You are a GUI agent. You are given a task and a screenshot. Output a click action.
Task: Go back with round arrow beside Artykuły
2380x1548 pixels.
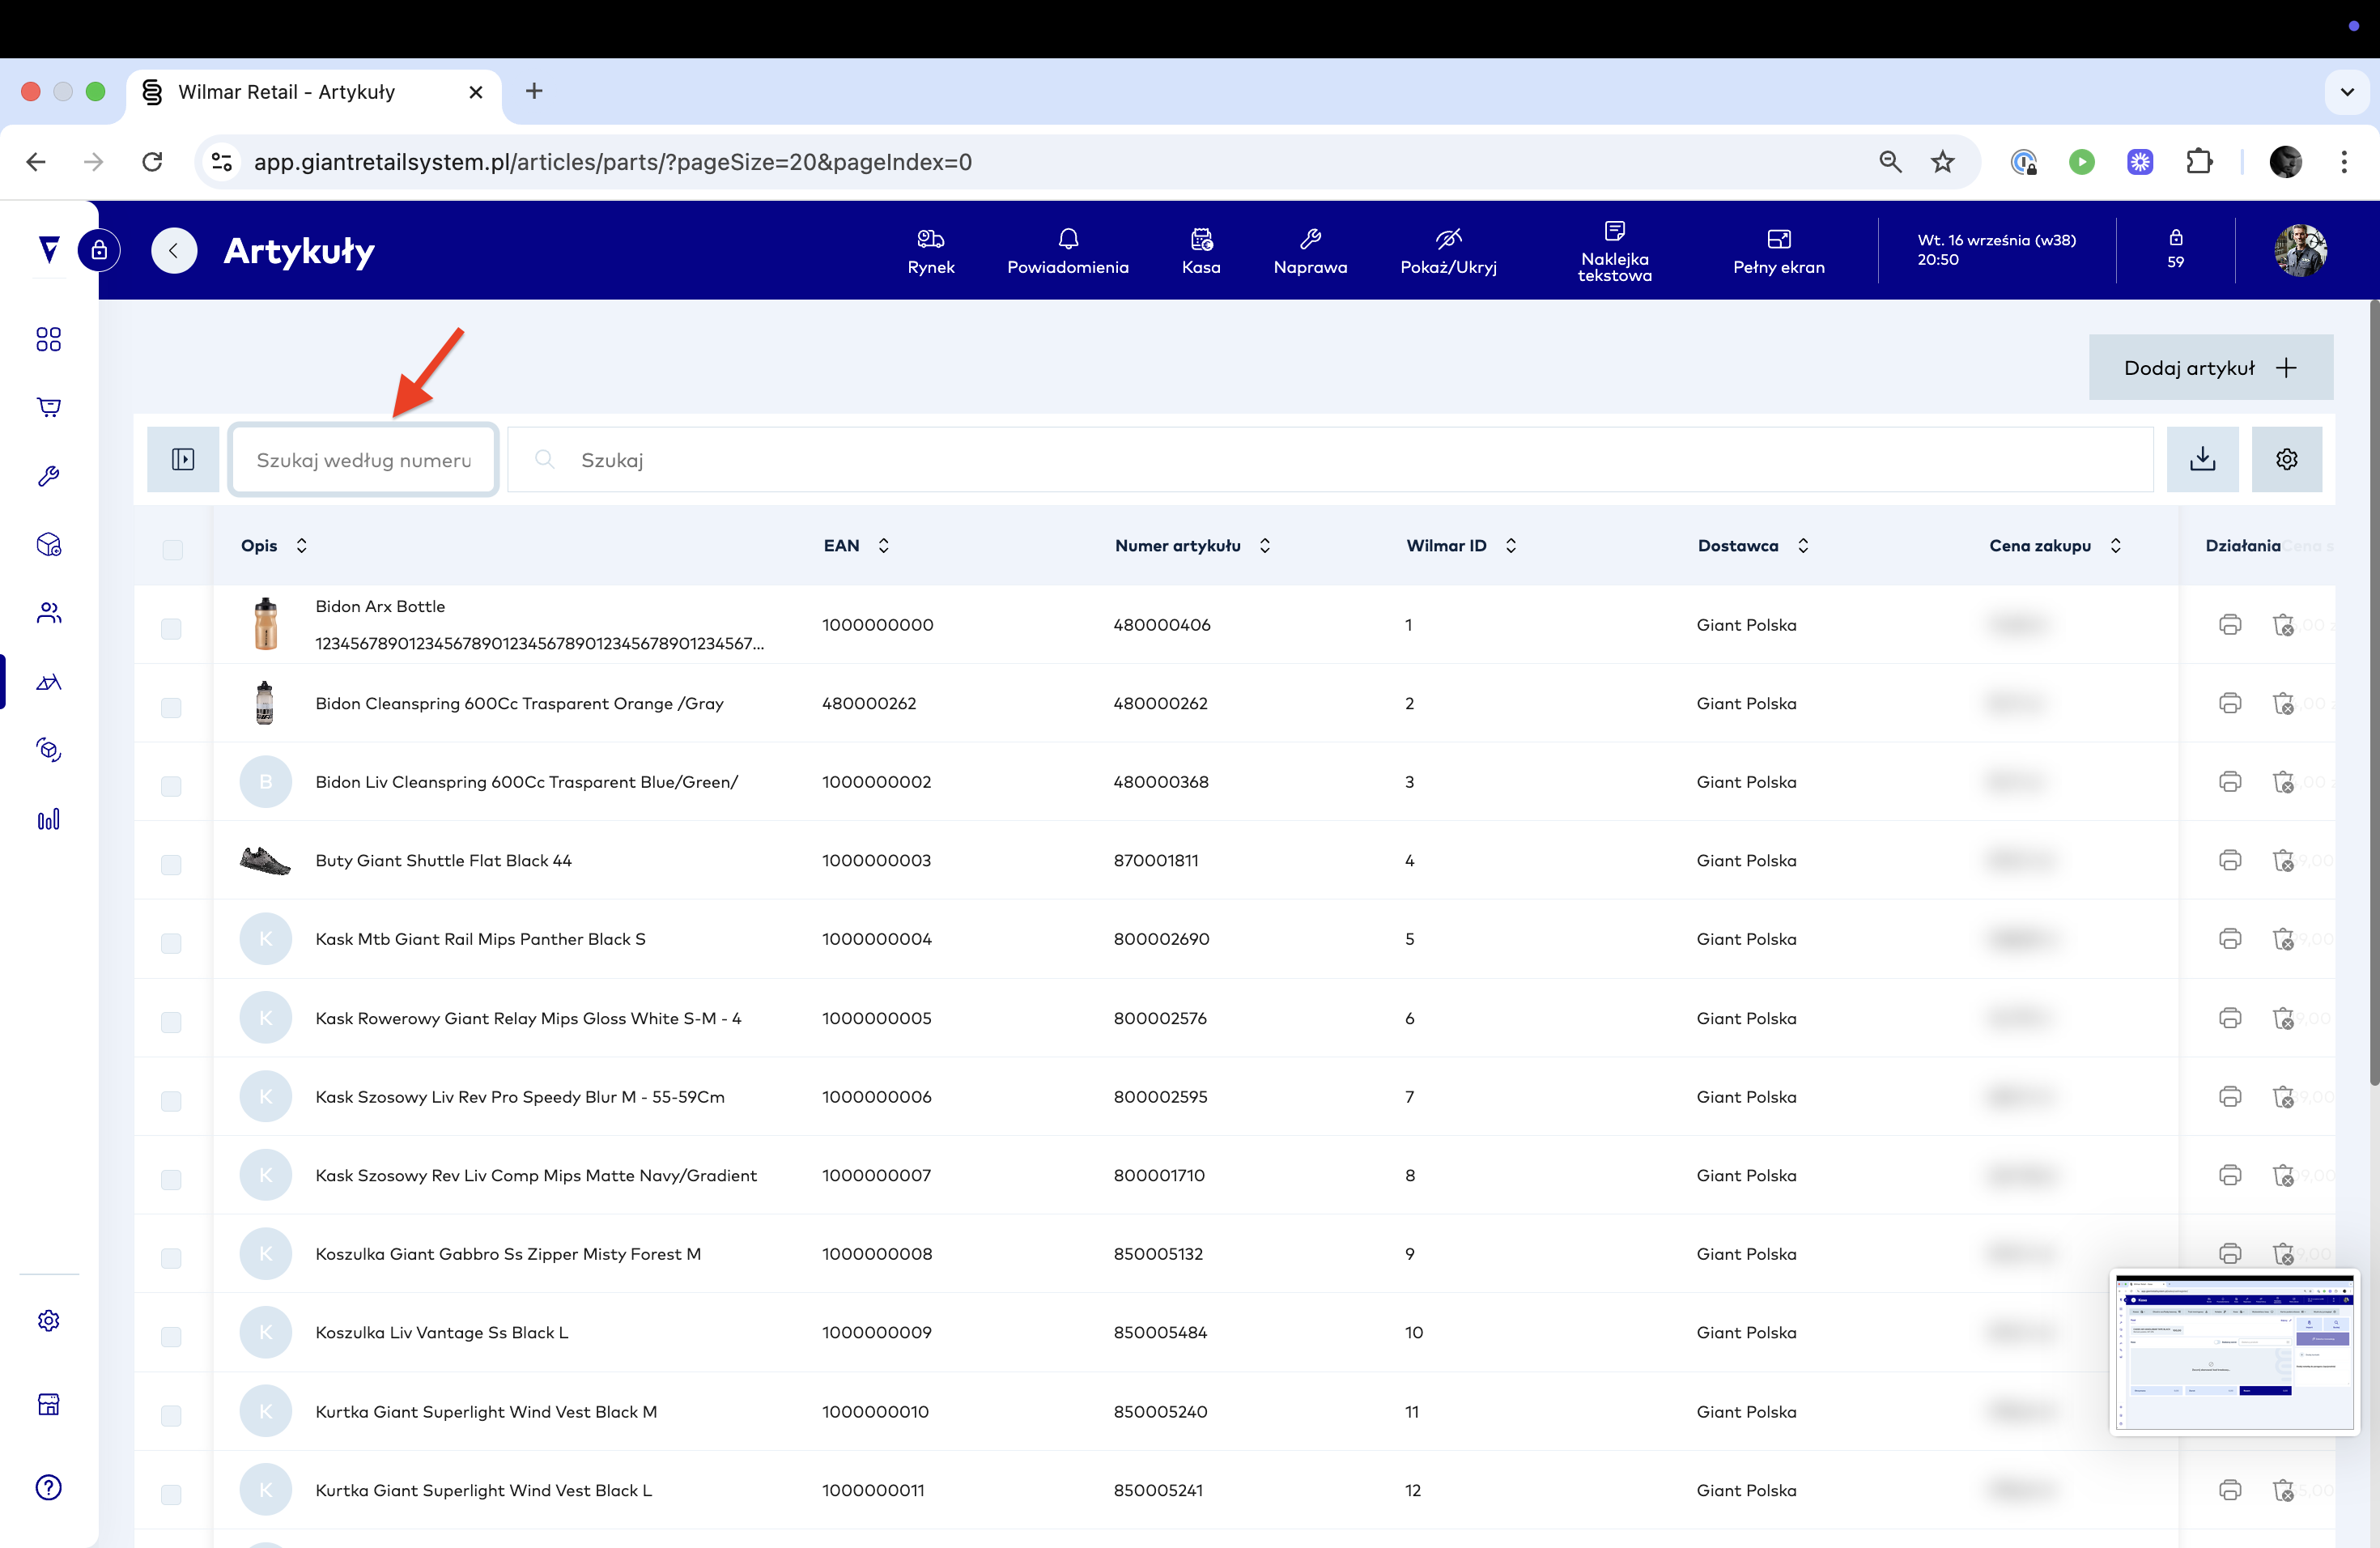coord(174,250)
